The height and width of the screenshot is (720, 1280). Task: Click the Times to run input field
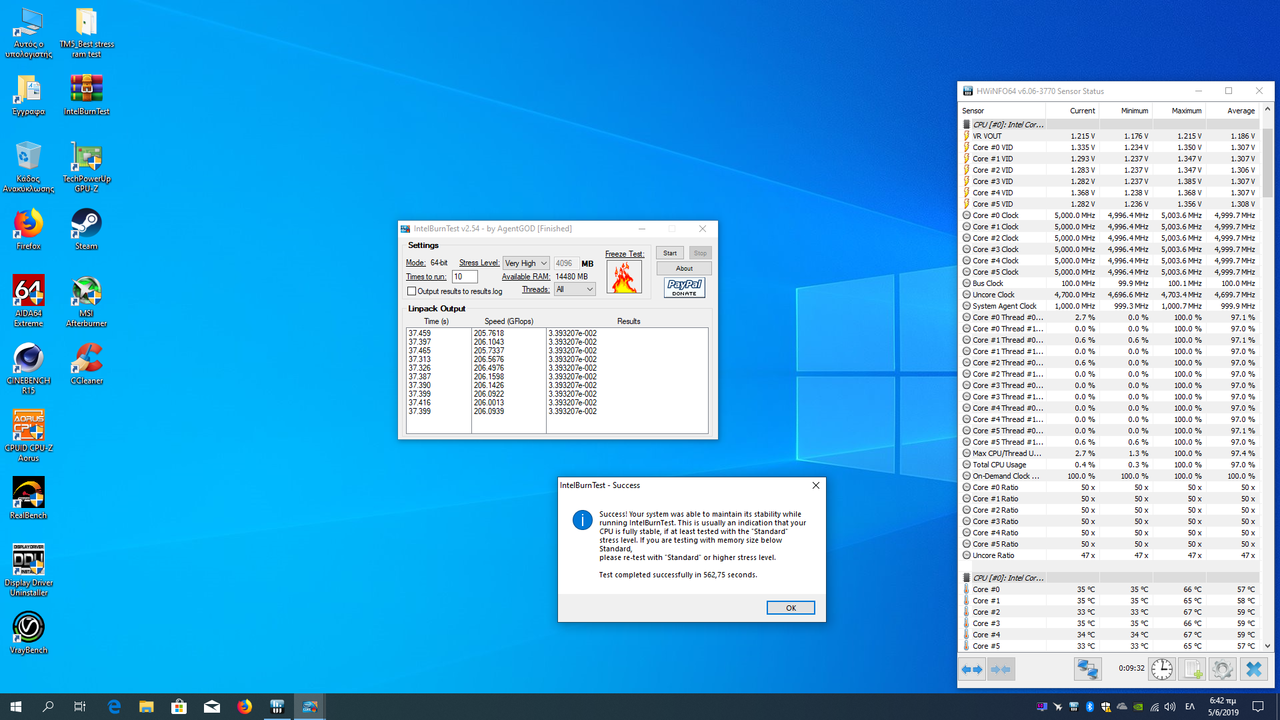(x=464, y=276)
